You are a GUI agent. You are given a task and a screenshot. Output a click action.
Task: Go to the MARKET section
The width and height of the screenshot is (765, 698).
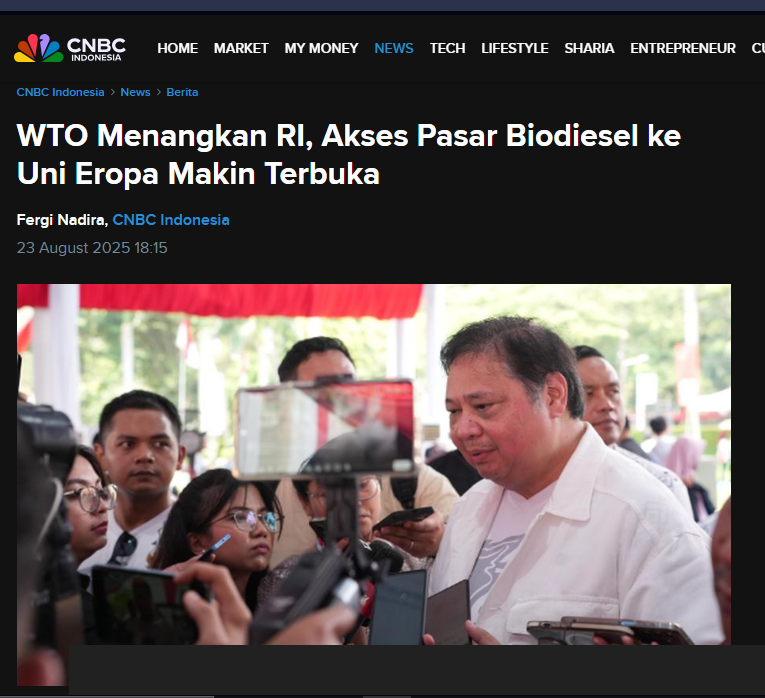pyautogui.click(x=241, y=48)
